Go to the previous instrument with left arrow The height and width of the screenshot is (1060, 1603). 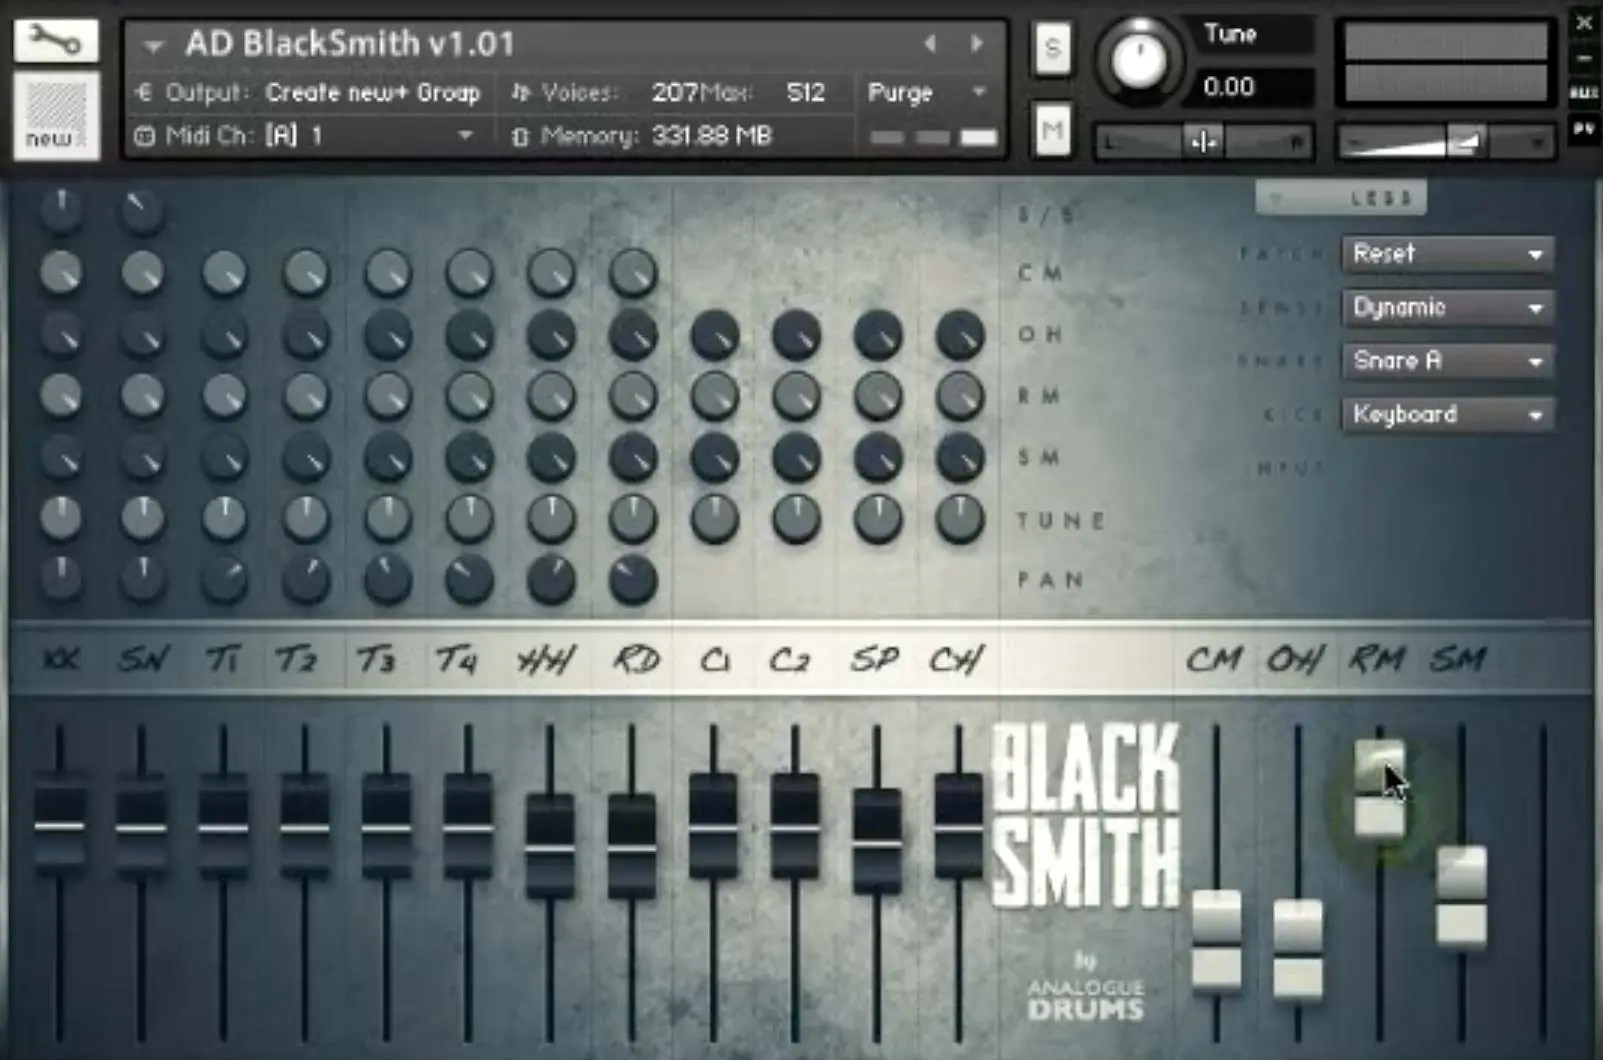click(x=930, y=43)
